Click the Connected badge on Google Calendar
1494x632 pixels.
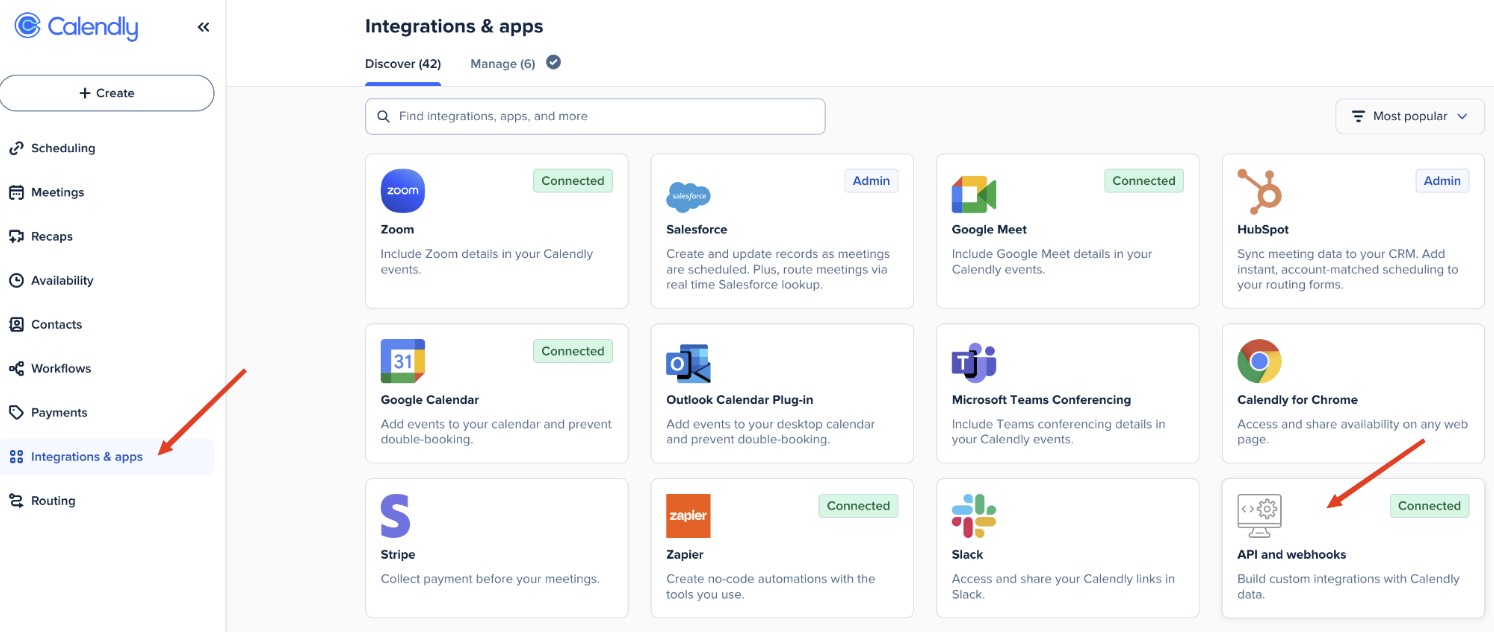(573, 351)
